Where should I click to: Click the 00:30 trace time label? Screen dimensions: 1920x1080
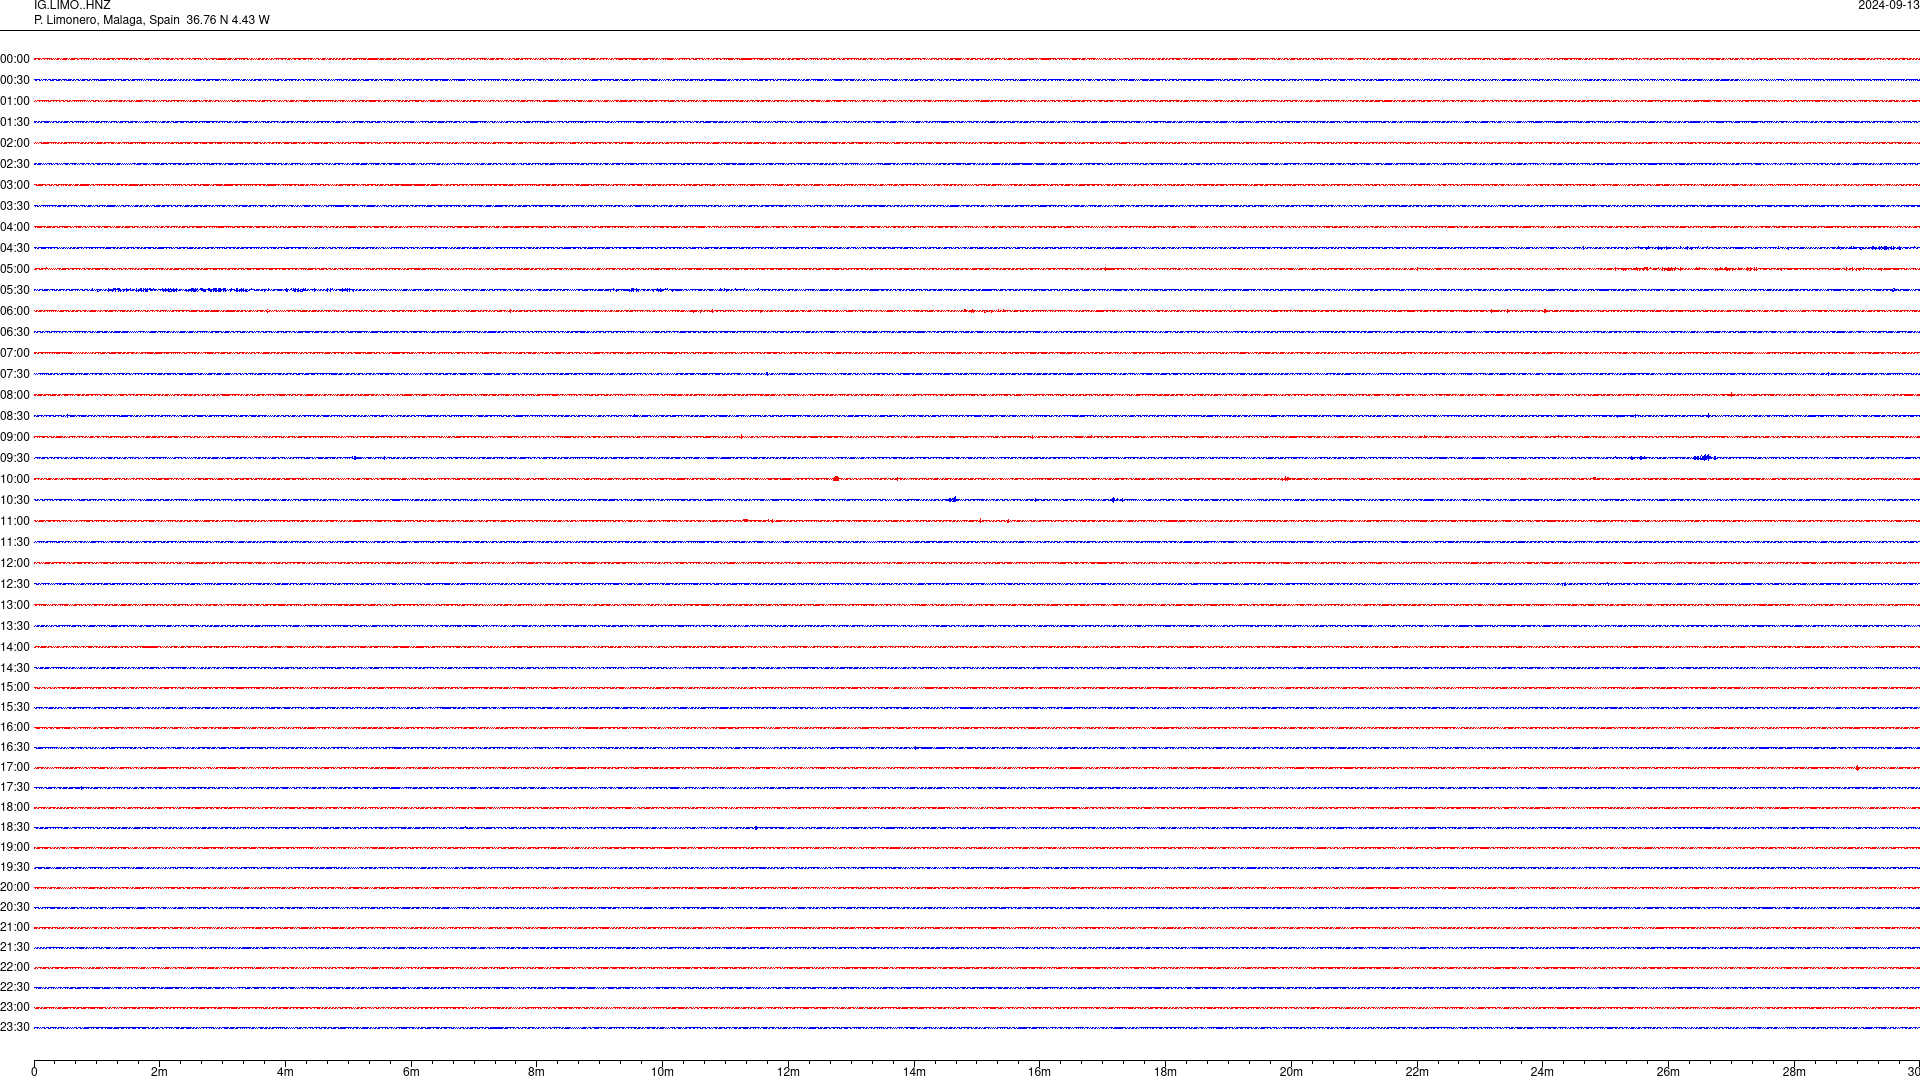pos(15,80)
